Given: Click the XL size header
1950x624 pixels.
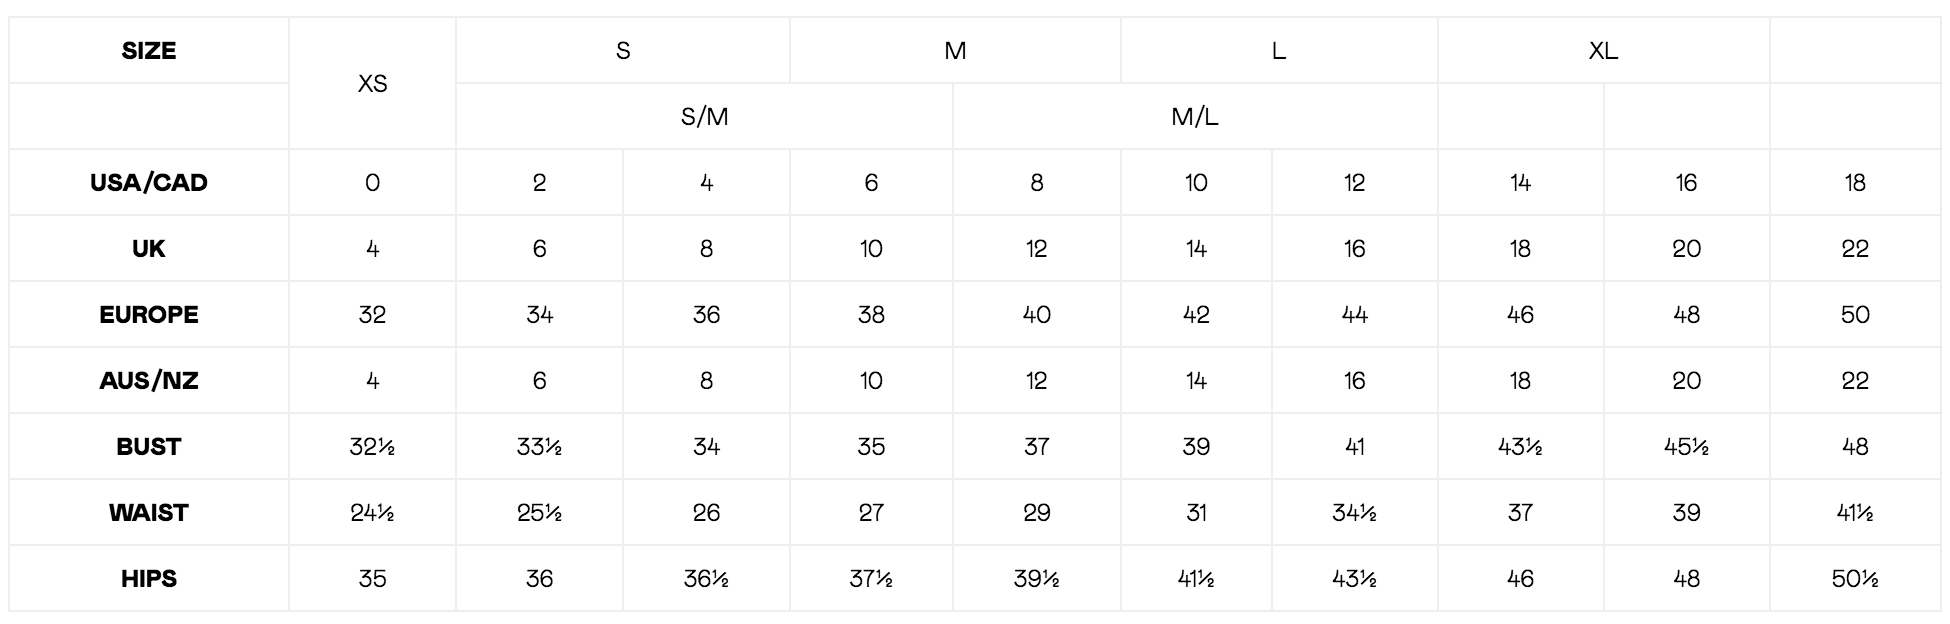Looking at the screenshot, I should click(1603, 51).
